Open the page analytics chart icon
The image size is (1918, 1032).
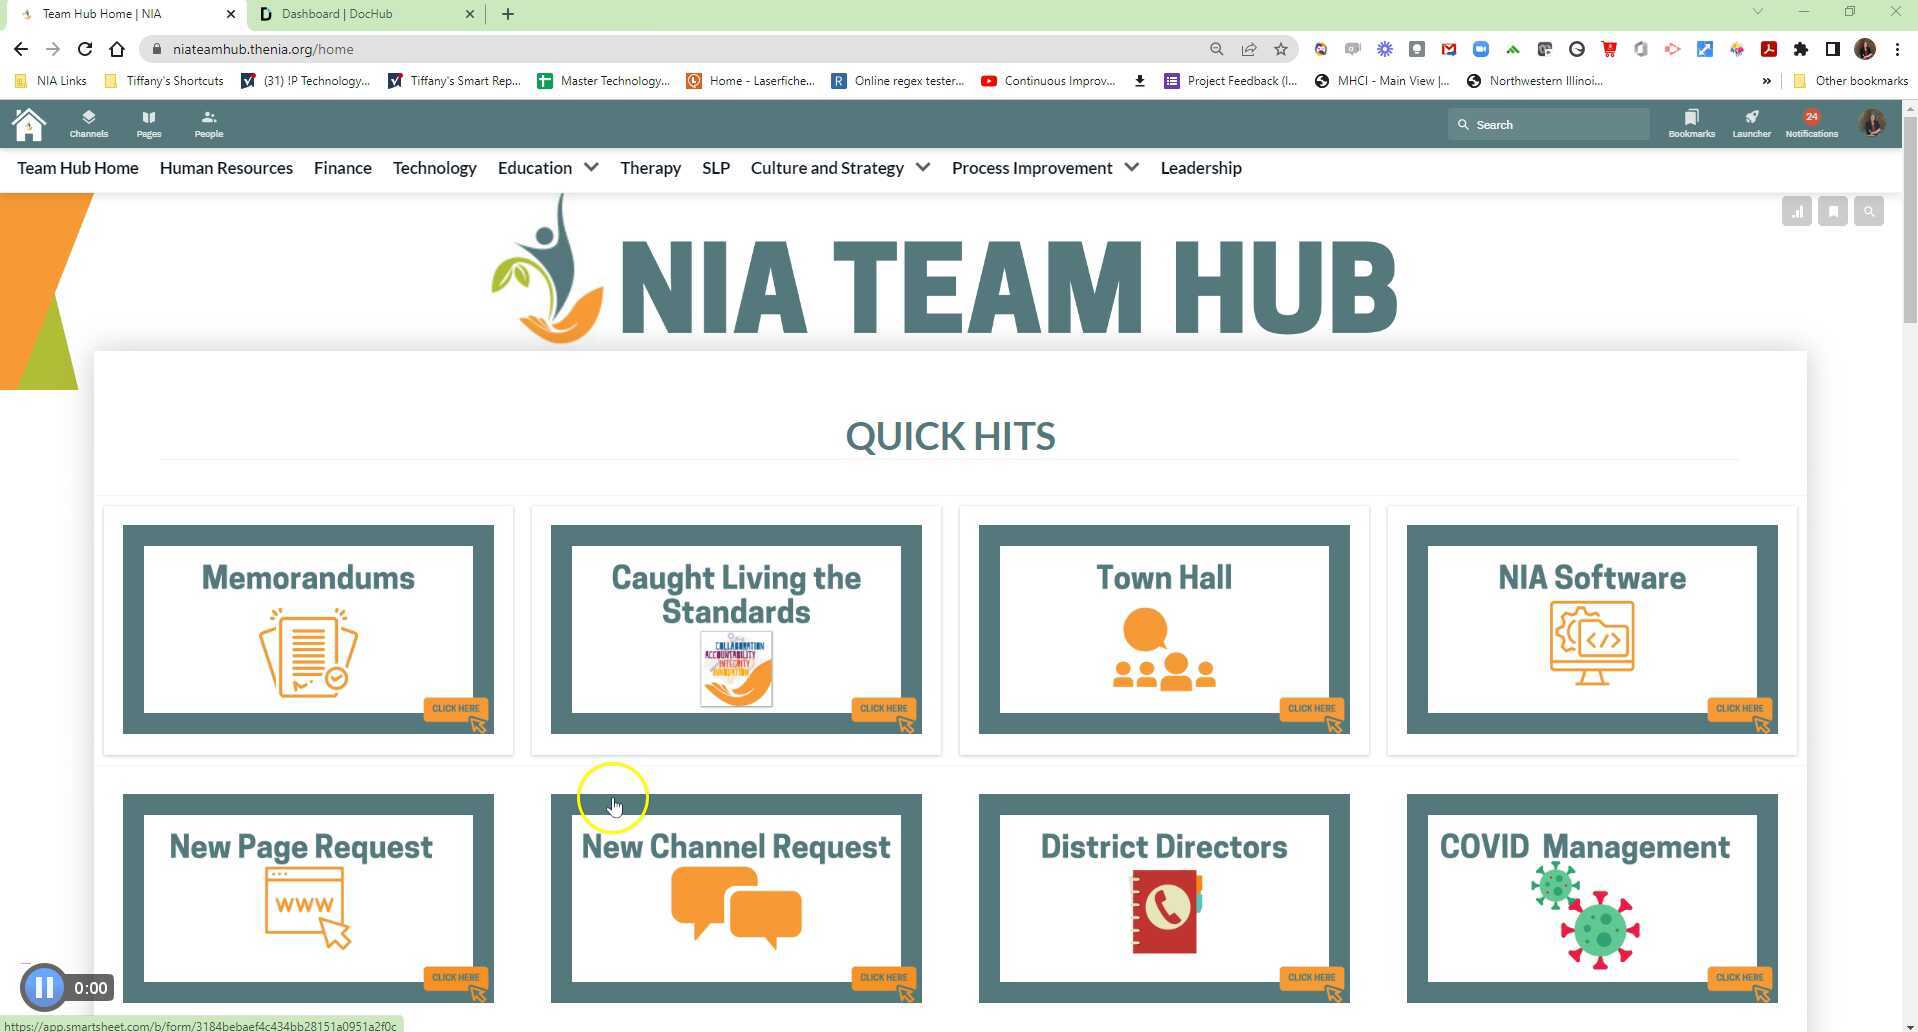click(1797, 210)
